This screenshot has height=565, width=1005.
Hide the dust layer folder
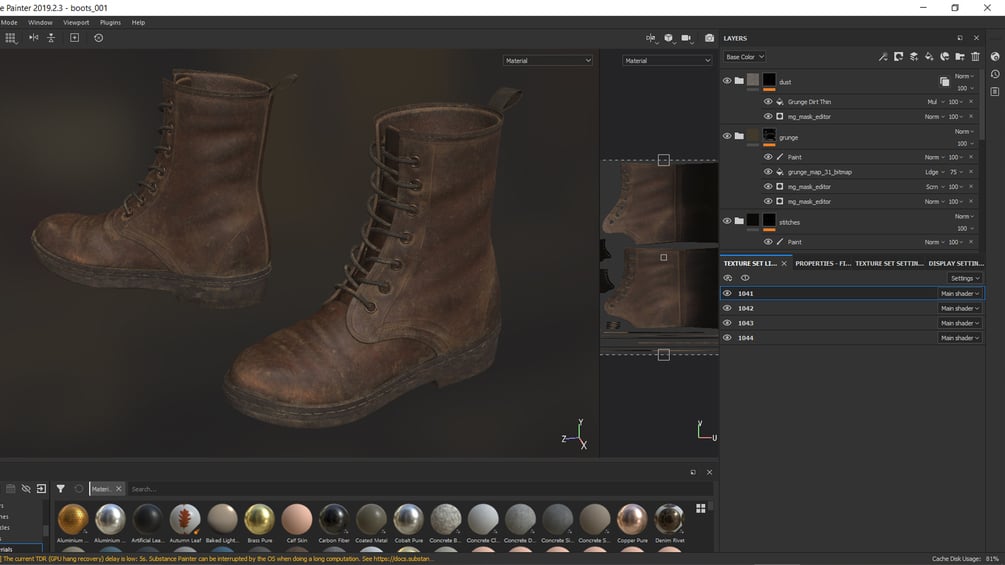[x=727, y=81]
